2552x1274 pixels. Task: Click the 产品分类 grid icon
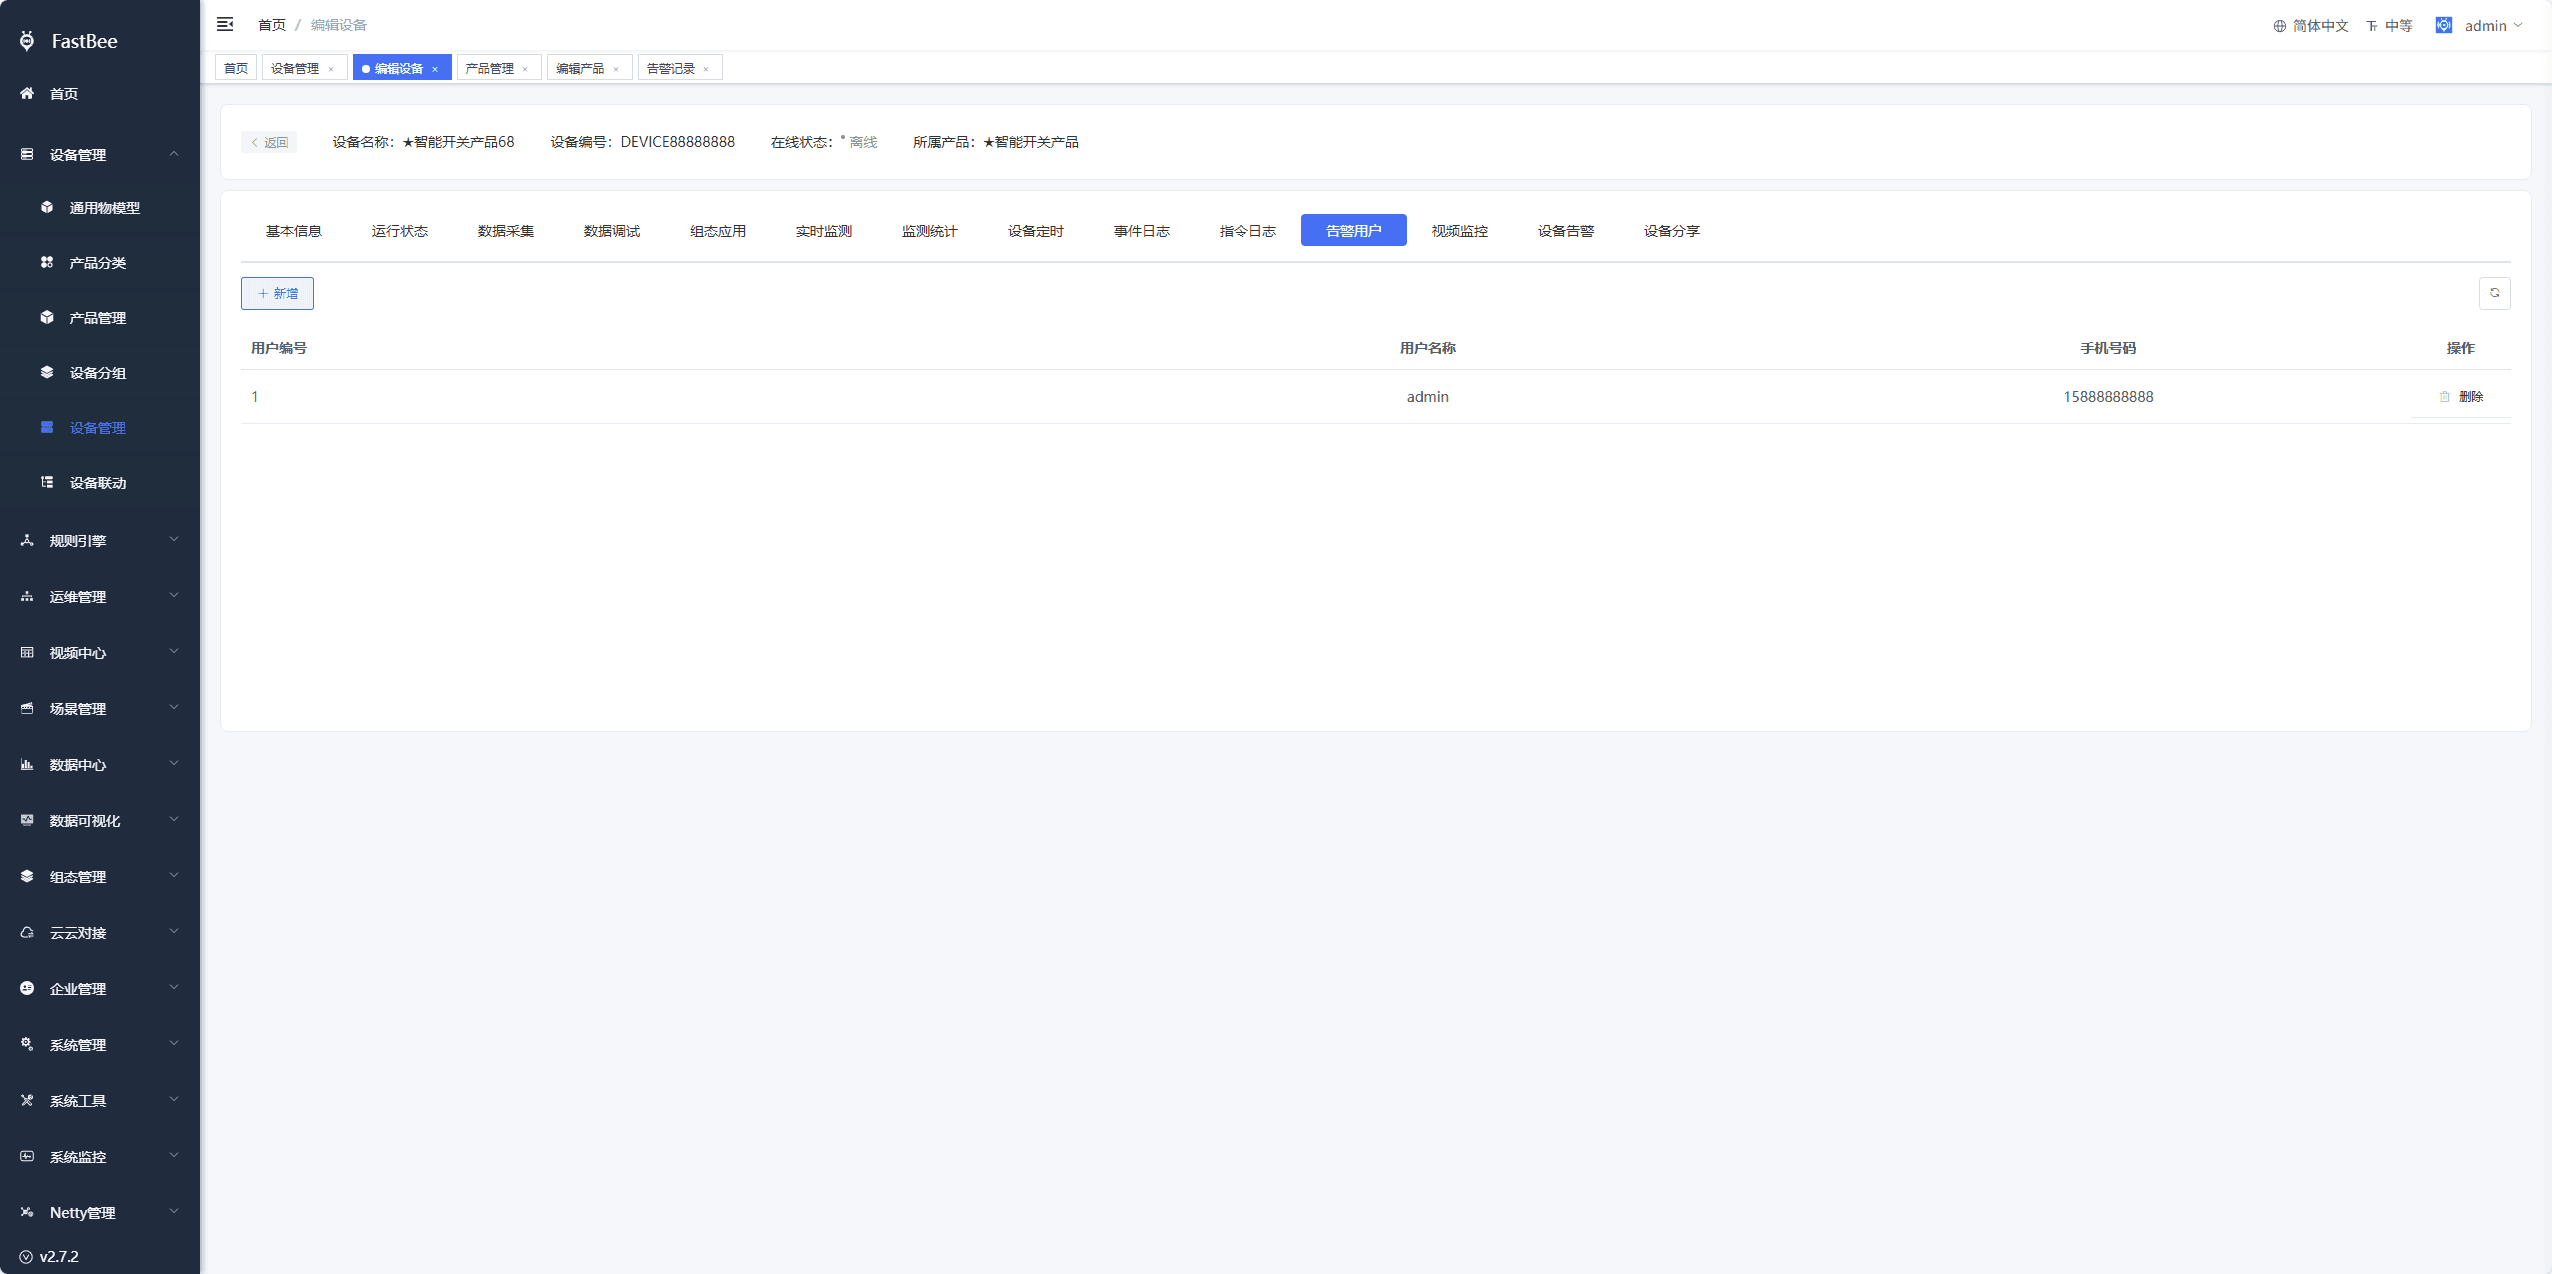click(47, 262)
